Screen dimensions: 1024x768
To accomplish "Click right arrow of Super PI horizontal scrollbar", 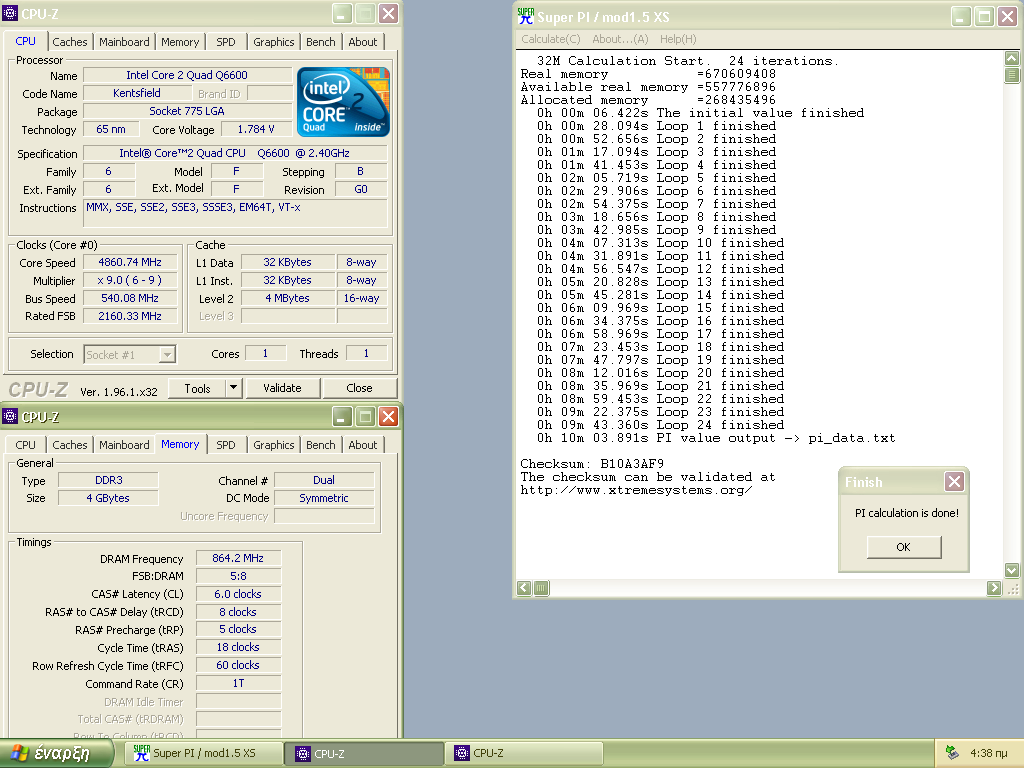I will [x=994, y=588].
